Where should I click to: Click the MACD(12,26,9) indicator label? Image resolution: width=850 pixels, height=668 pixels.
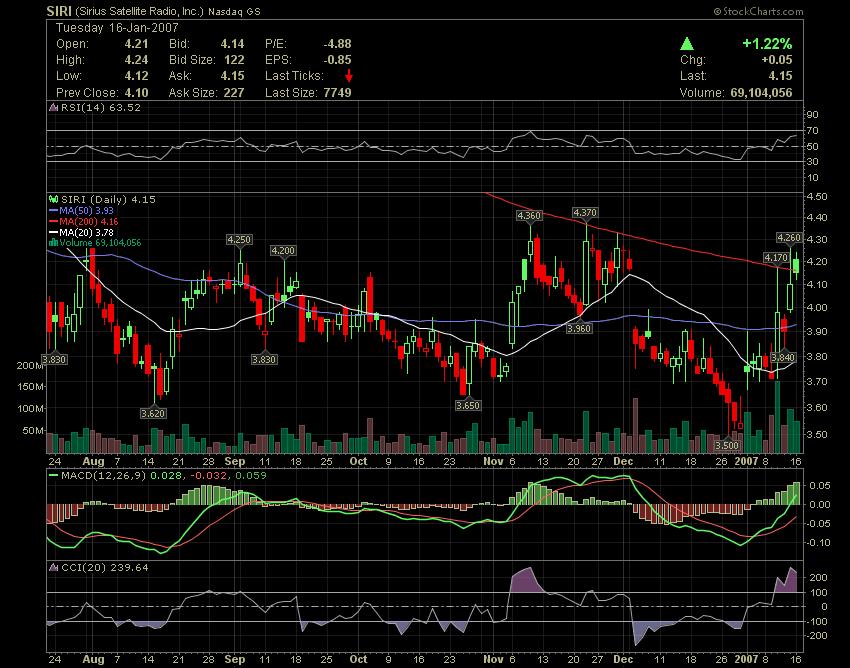click(x=104, y=476)
